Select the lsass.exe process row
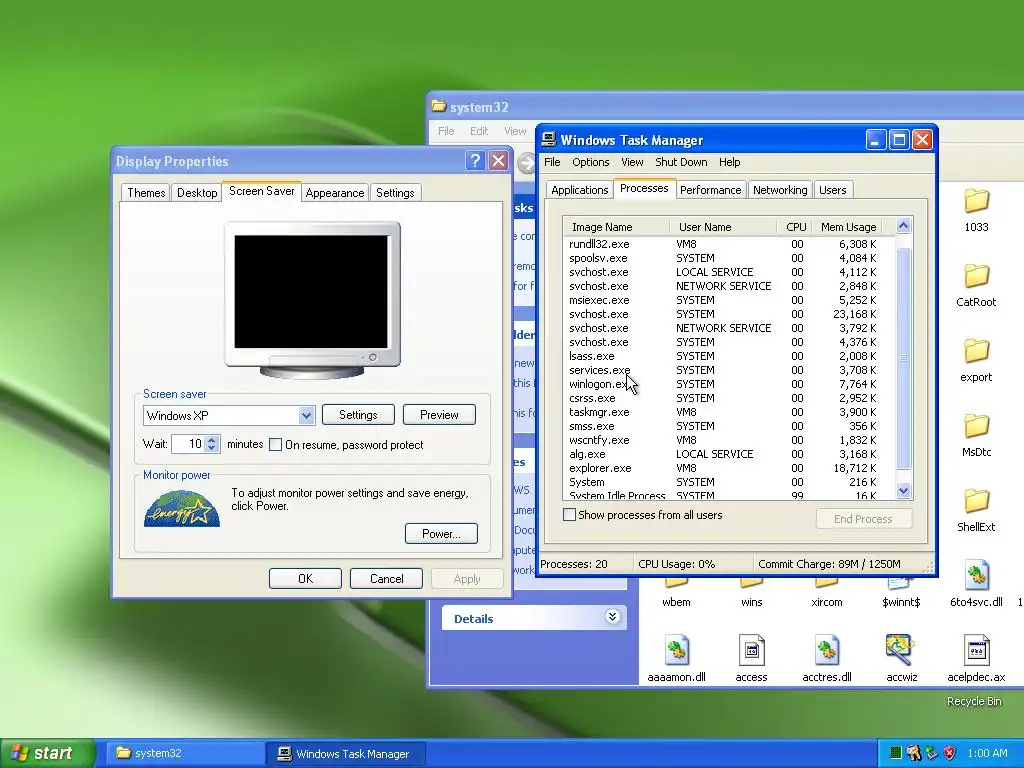 coord(722,356)
